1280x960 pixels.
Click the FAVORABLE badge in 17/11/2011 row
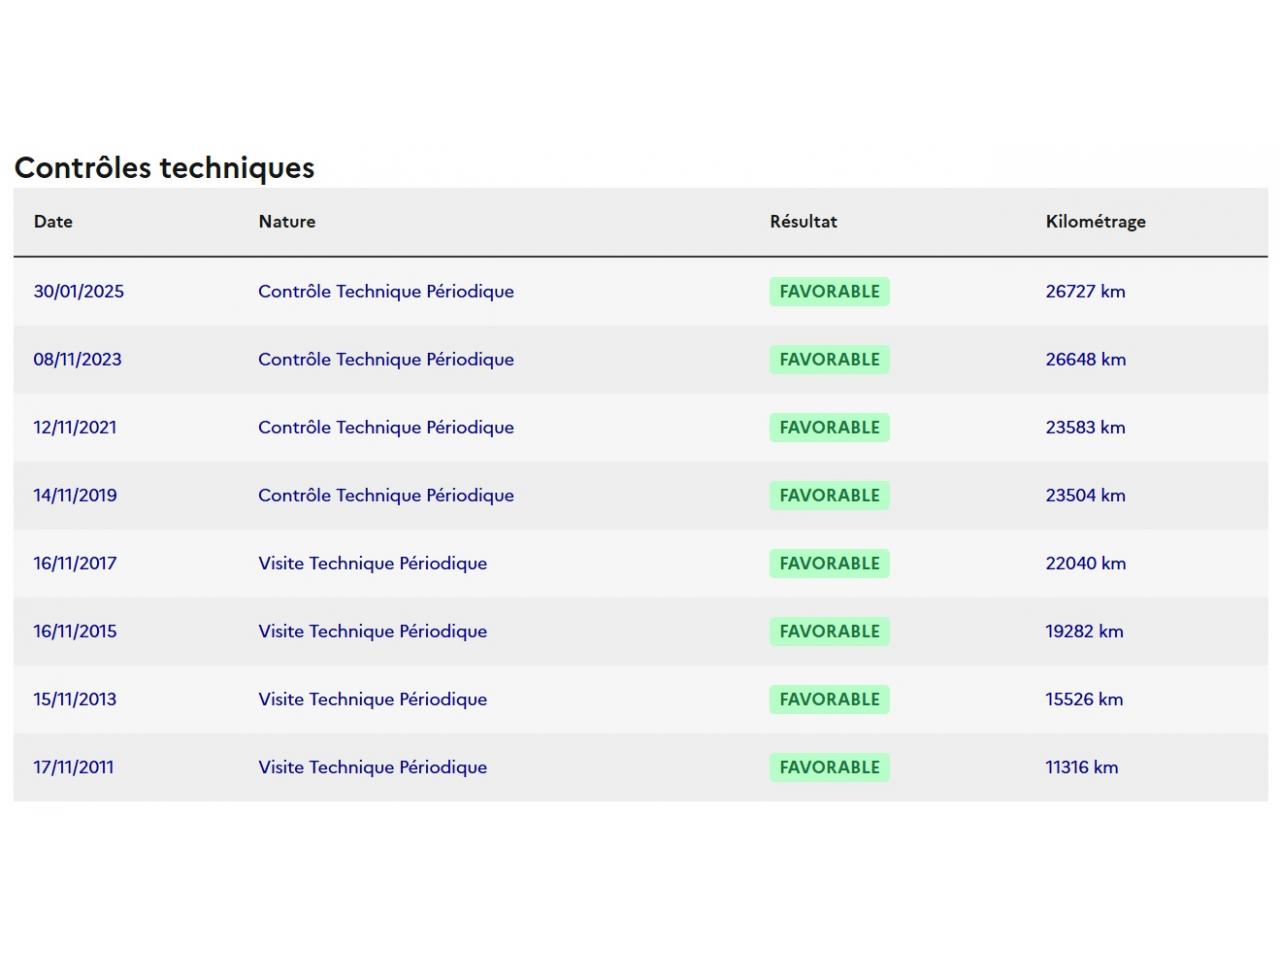click(x=829, y=767)
